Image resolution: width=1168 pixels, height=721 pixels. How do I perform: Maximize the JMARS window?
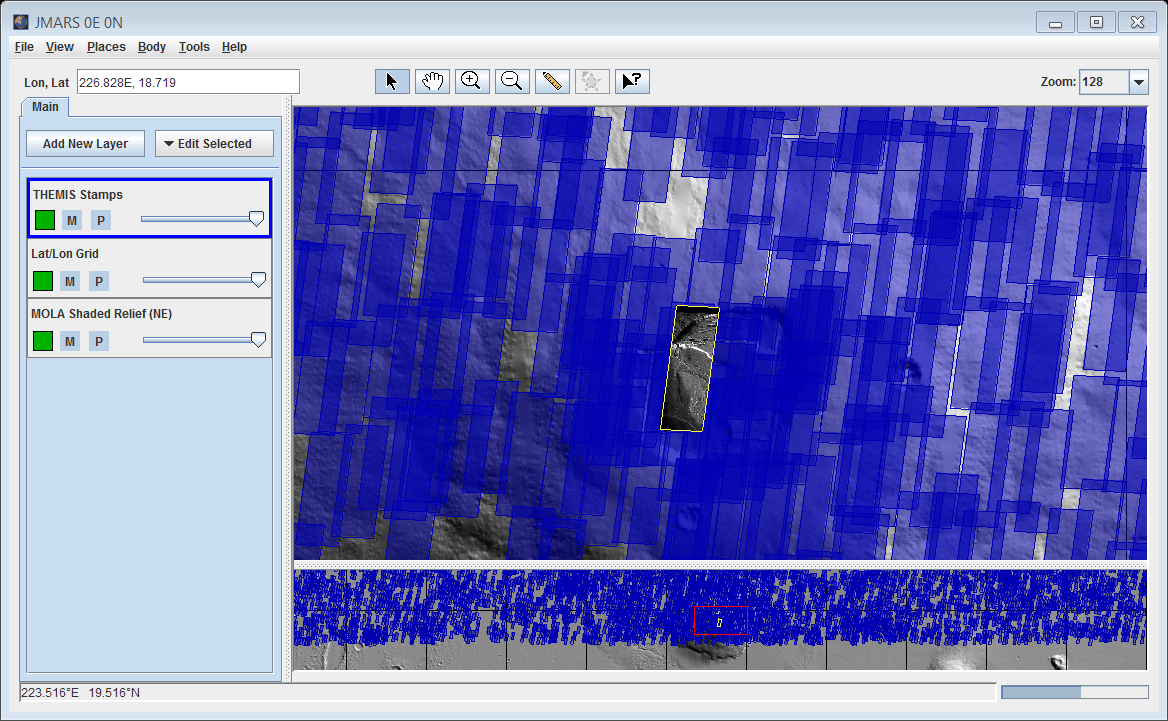click(x=1096, y=22)
